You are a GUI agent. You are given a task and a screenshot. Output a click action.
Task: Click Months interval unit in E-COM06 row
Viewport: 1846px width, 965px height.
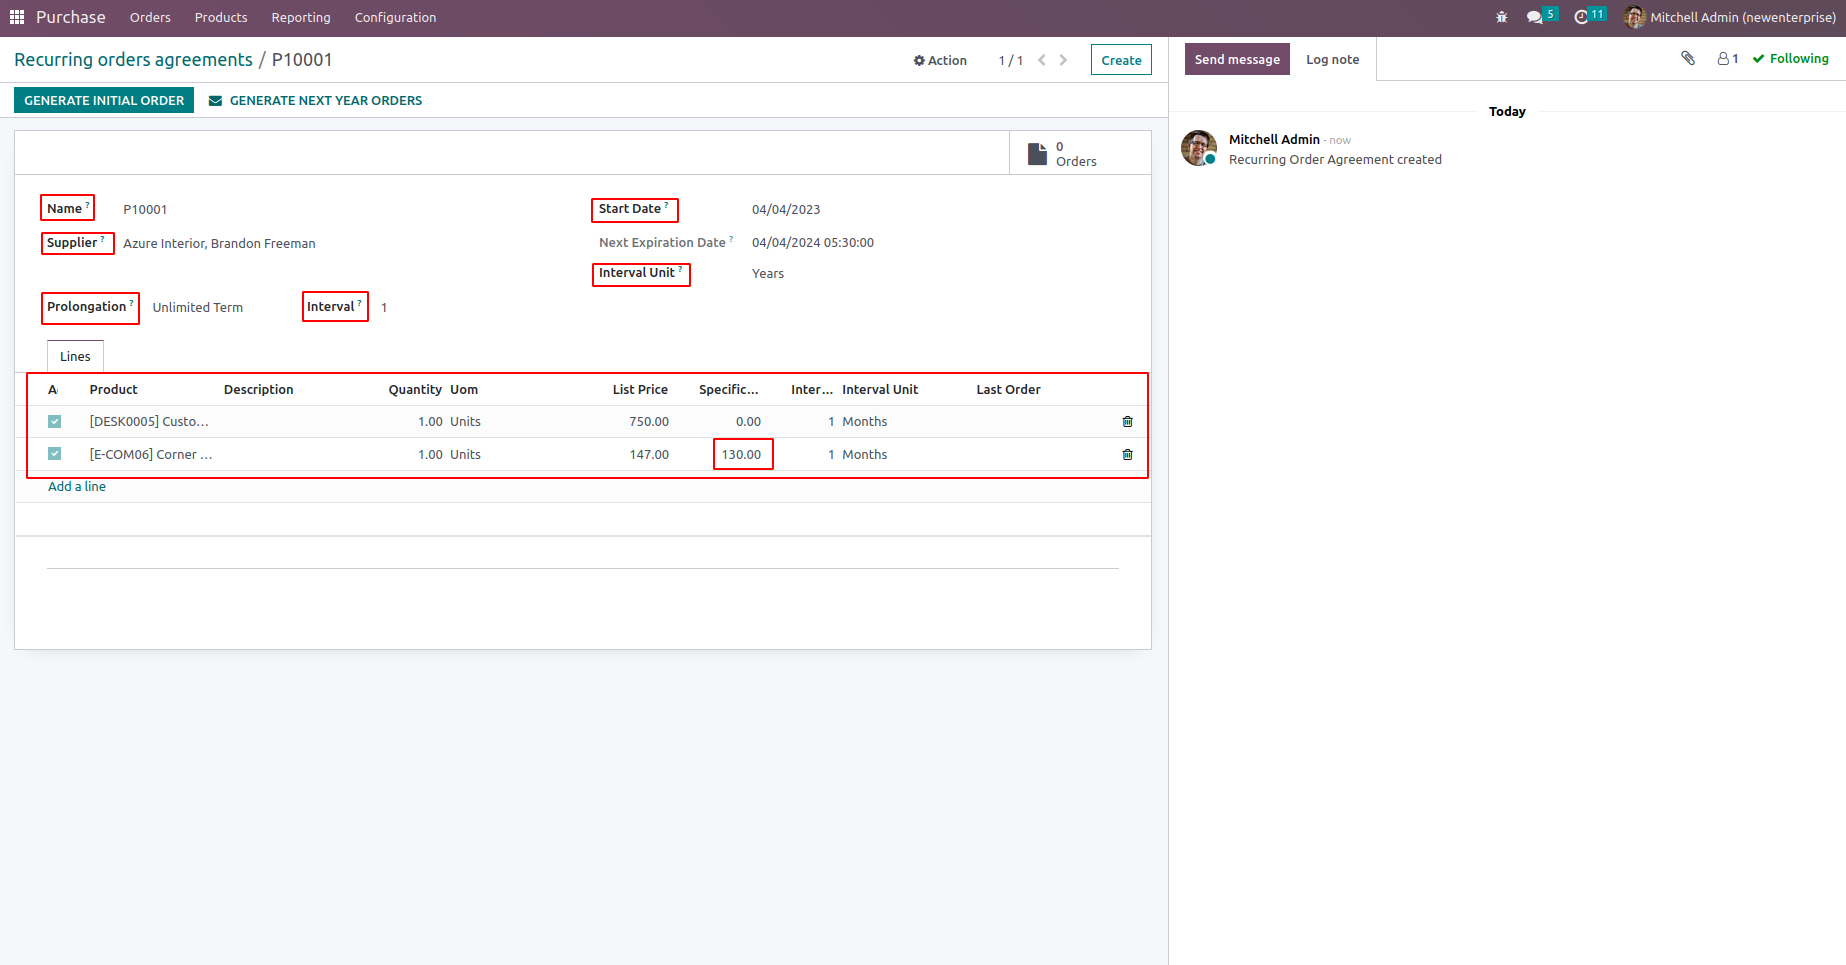pyautogui.click(x=865, y=455)
